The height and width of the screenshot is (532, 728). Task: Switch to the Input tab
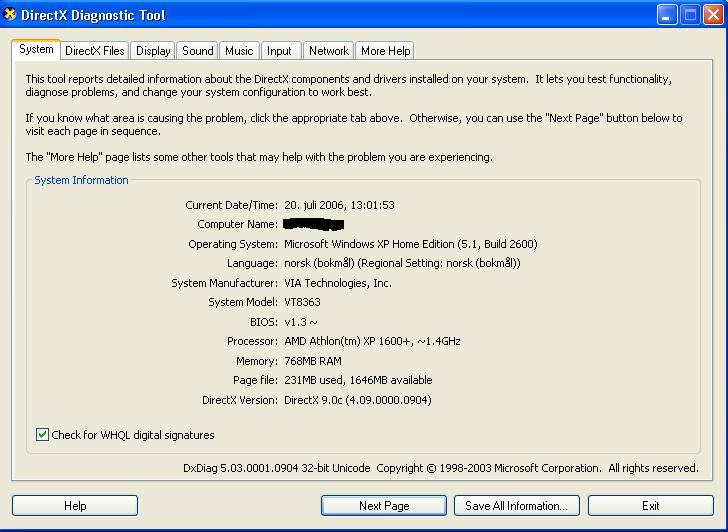[279, 51]
